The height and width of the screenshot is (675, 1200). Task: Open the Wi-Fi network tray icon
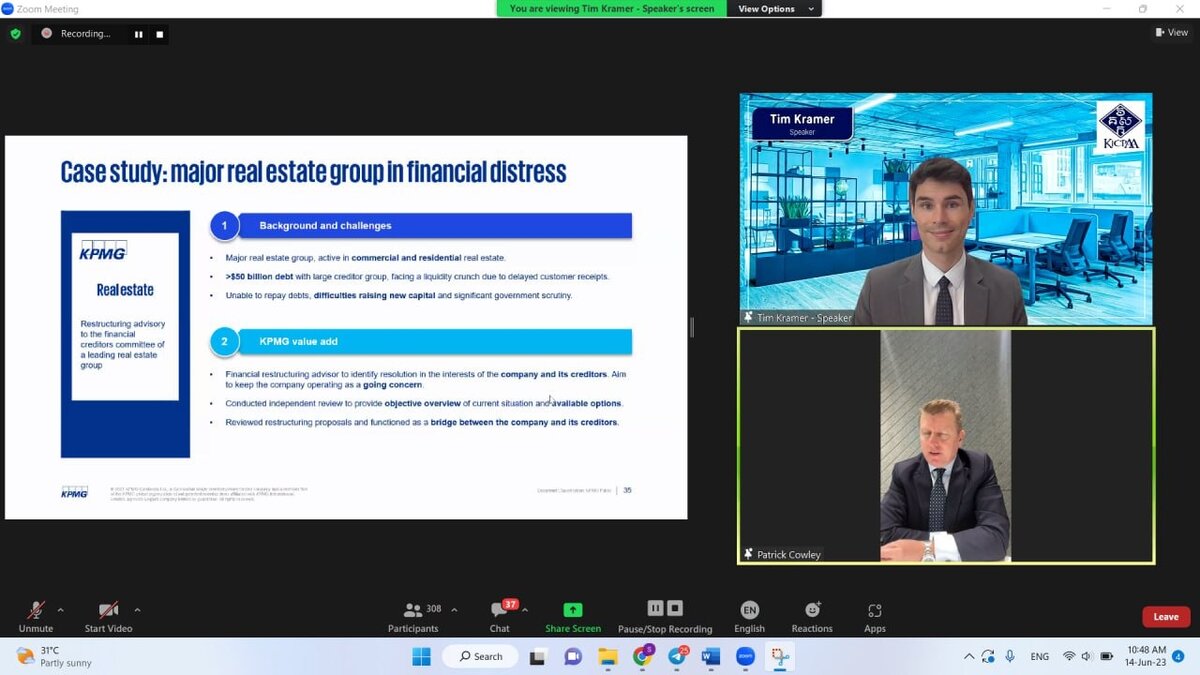[1069, 656]
